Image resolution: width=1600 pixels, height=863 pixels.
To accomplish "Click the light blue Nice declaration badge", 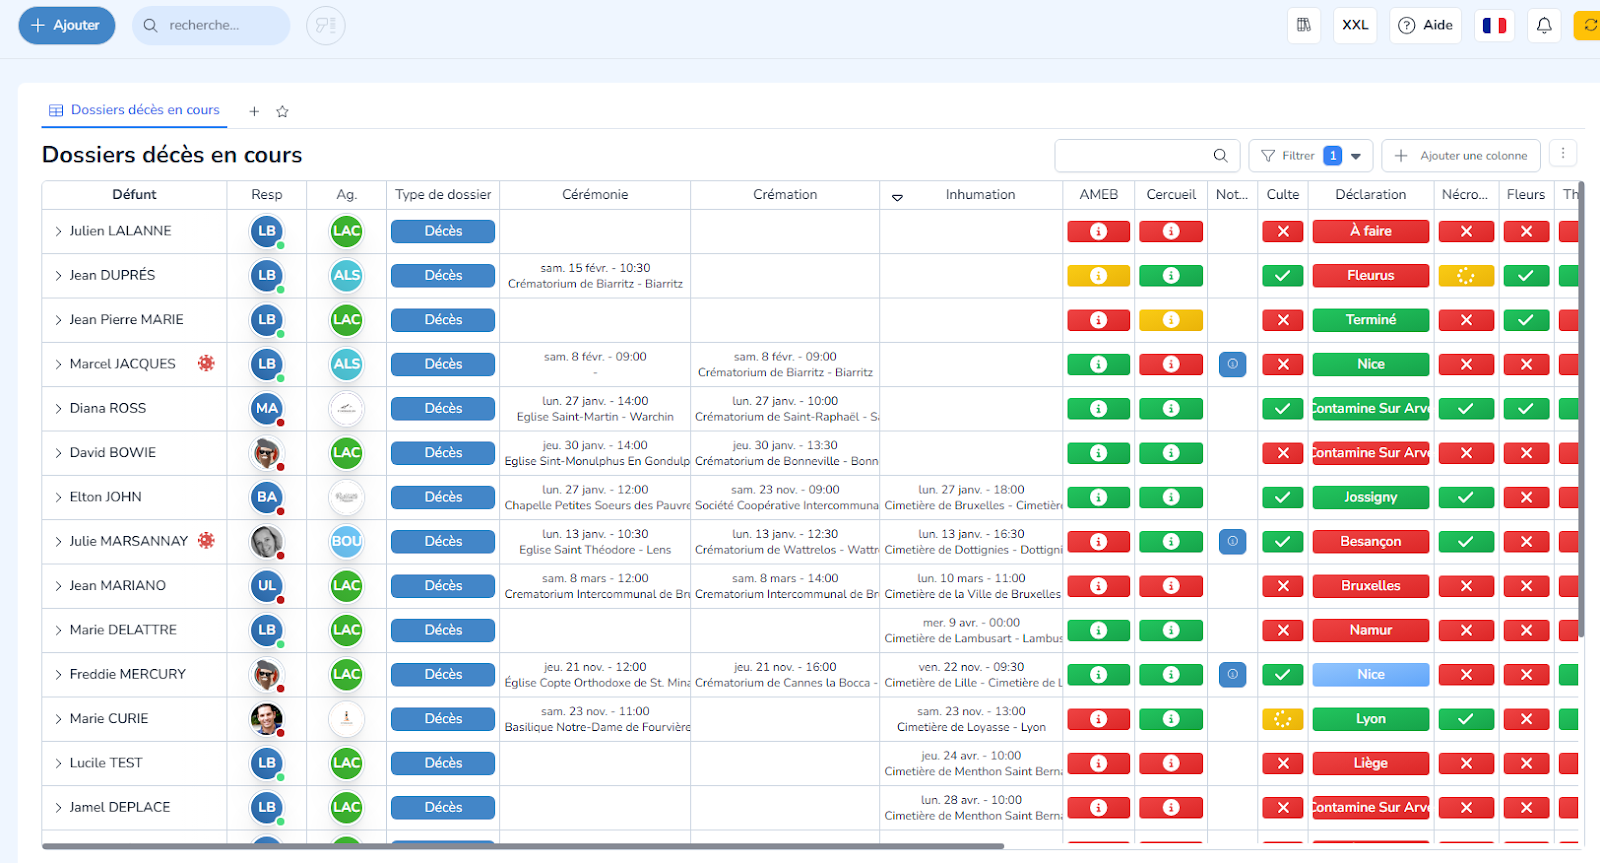I will tap(1370, 675).
